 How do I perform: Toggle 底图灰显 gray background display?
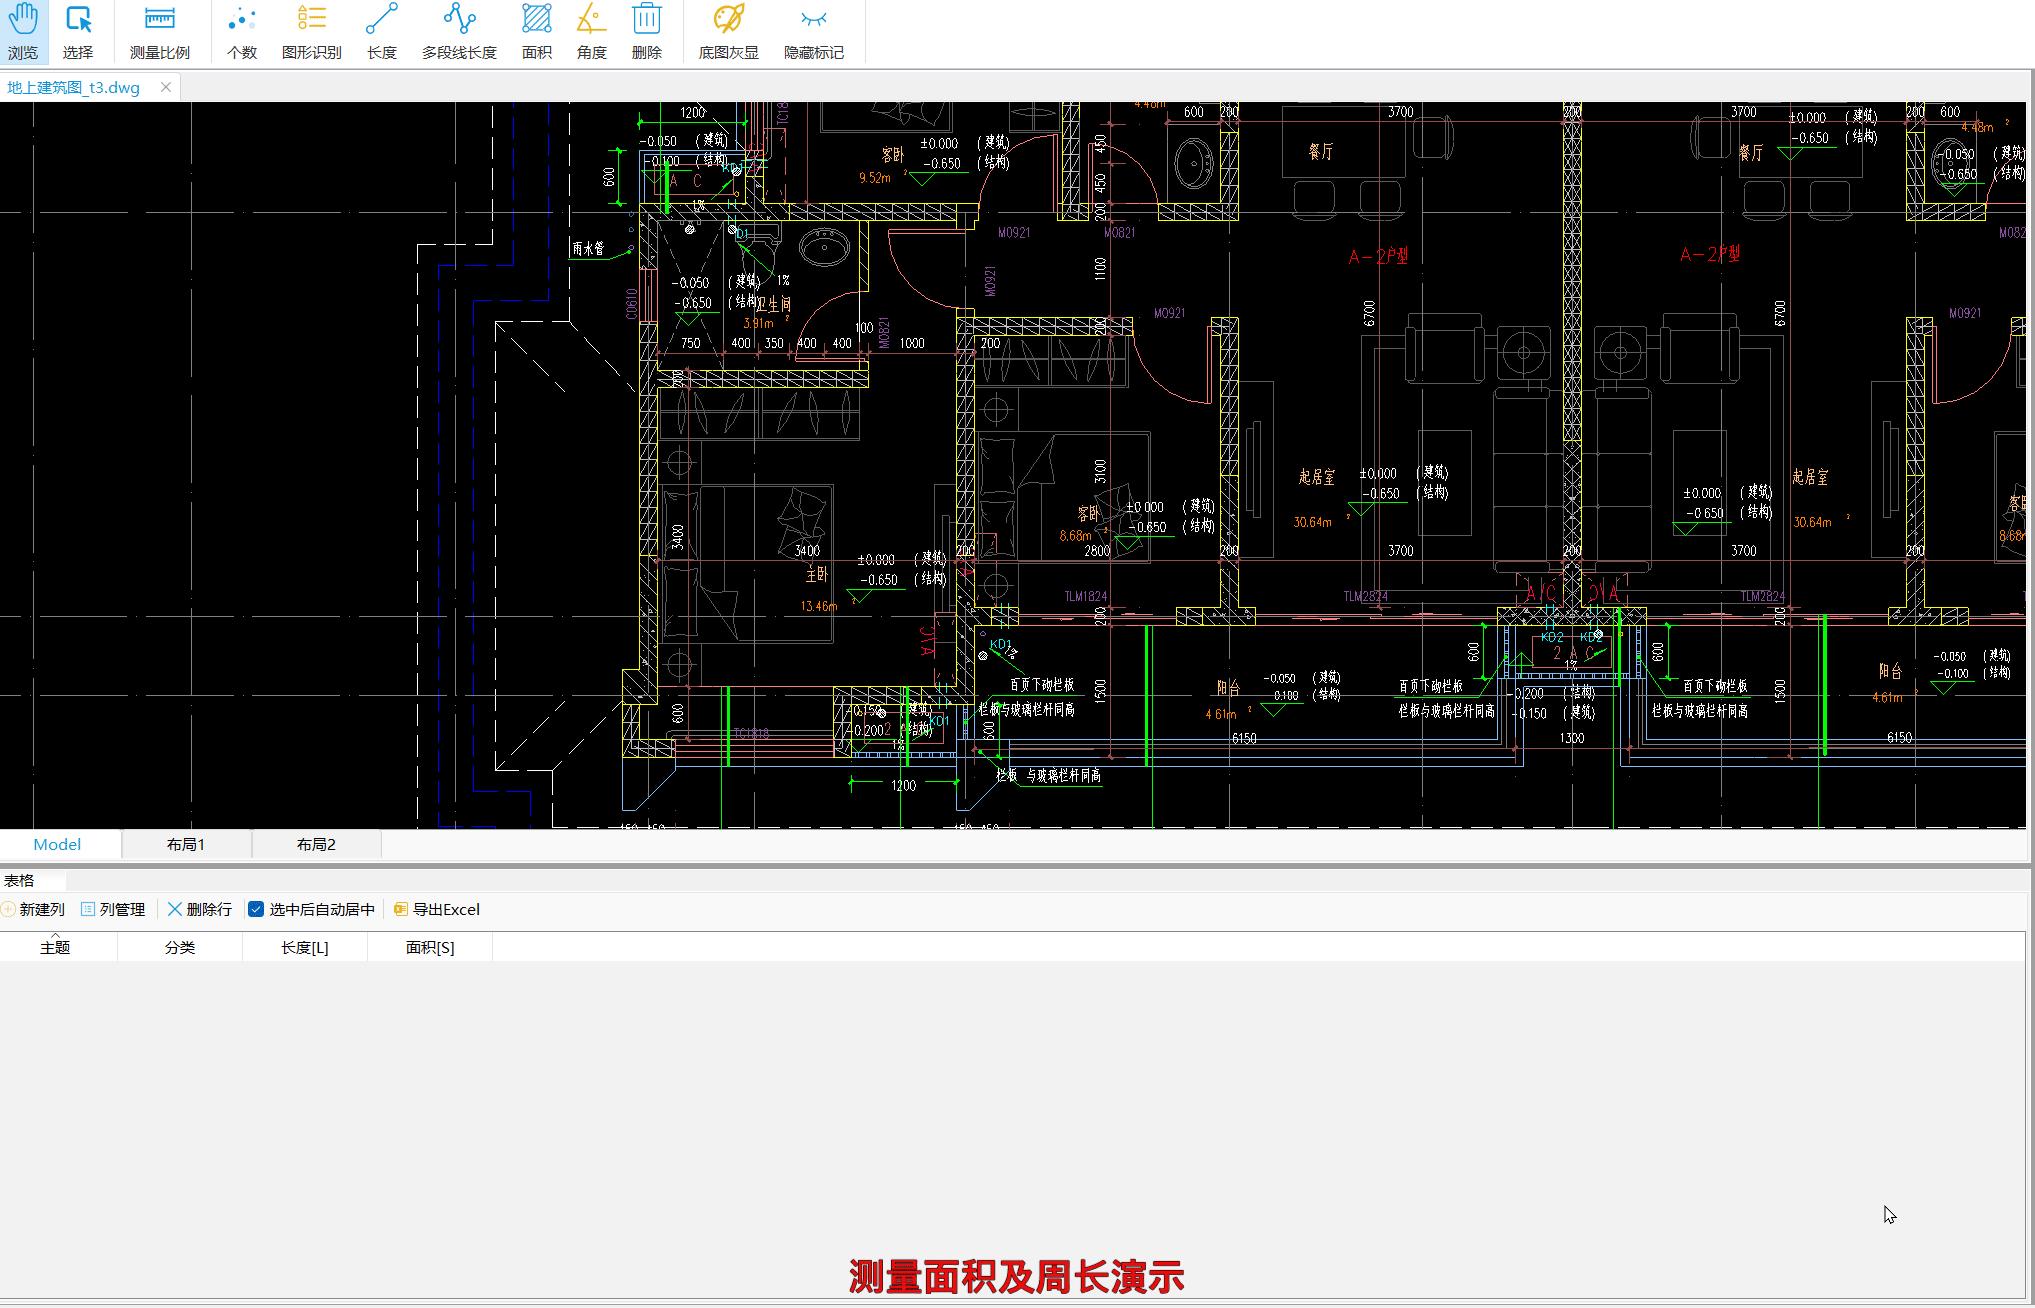(728, 30)
